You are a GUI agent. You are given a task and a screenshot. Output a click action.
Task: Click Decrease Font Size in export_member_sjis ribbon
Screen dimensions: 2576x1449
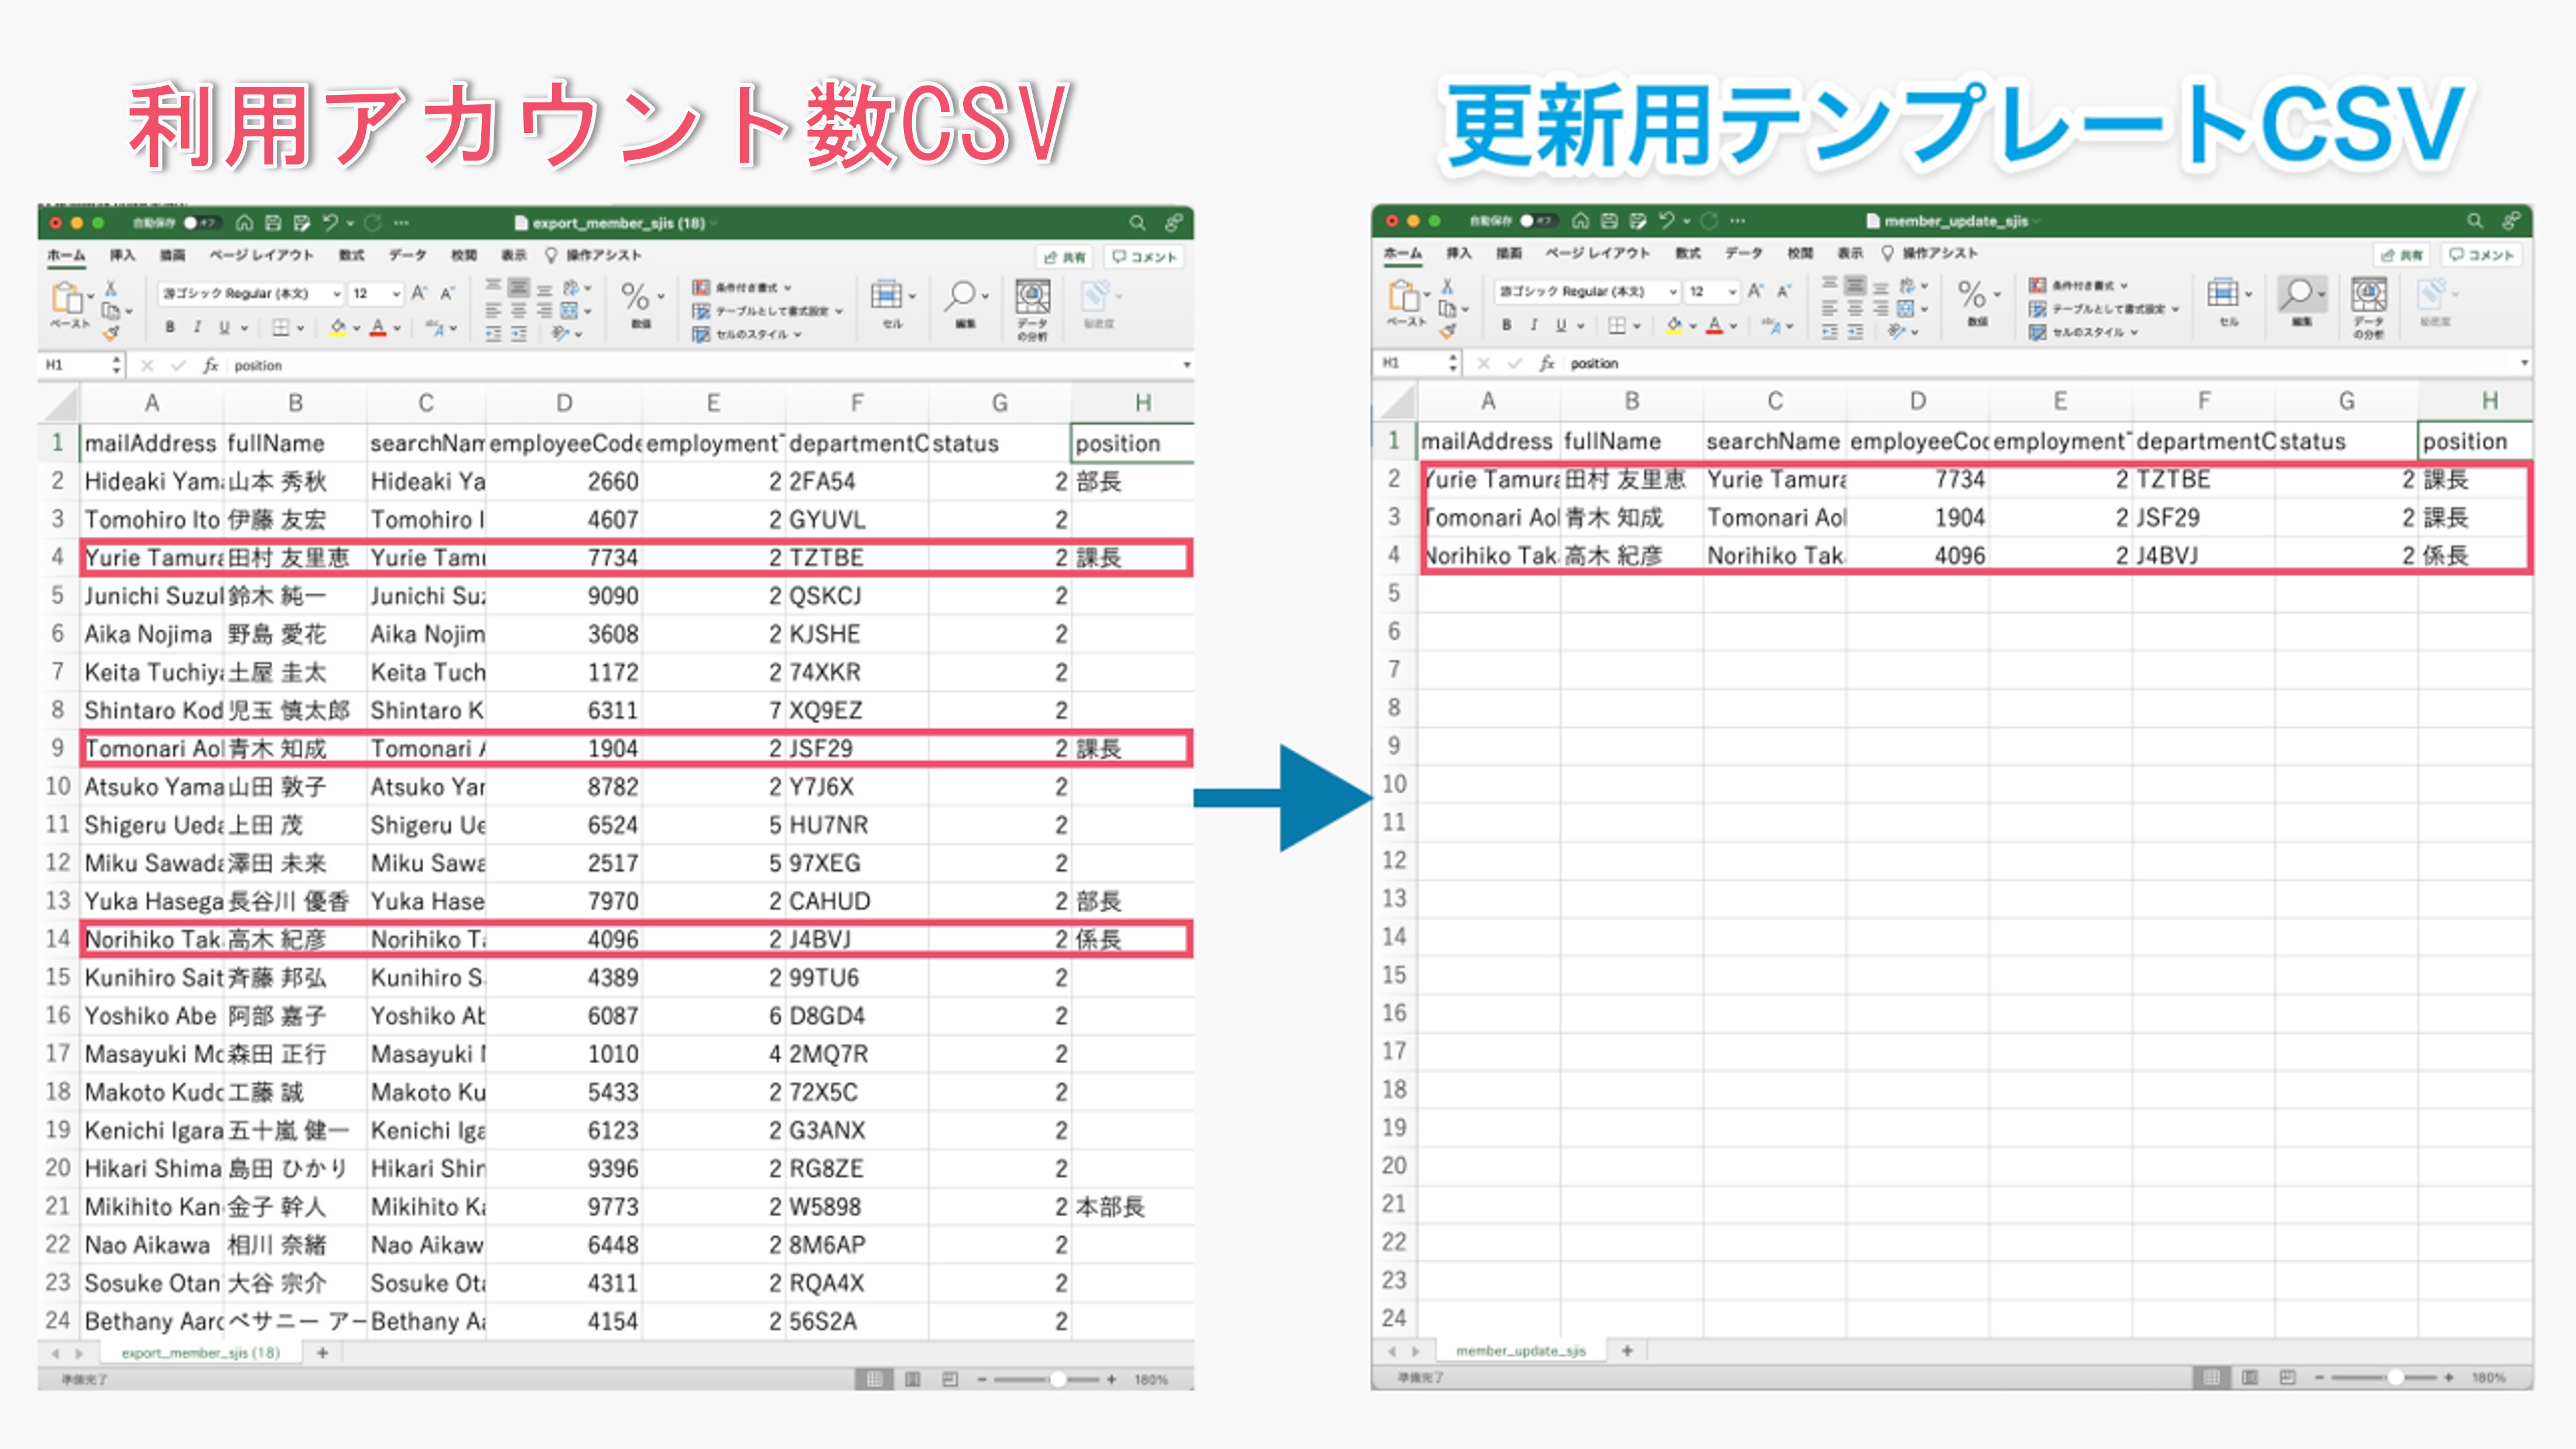(x=447, y=293)
